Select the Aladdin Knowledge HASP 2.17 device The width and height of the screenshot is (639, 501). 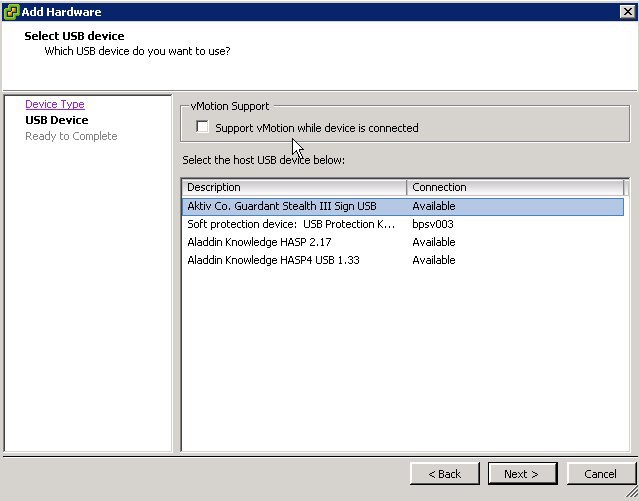click(x=403, y=242)
